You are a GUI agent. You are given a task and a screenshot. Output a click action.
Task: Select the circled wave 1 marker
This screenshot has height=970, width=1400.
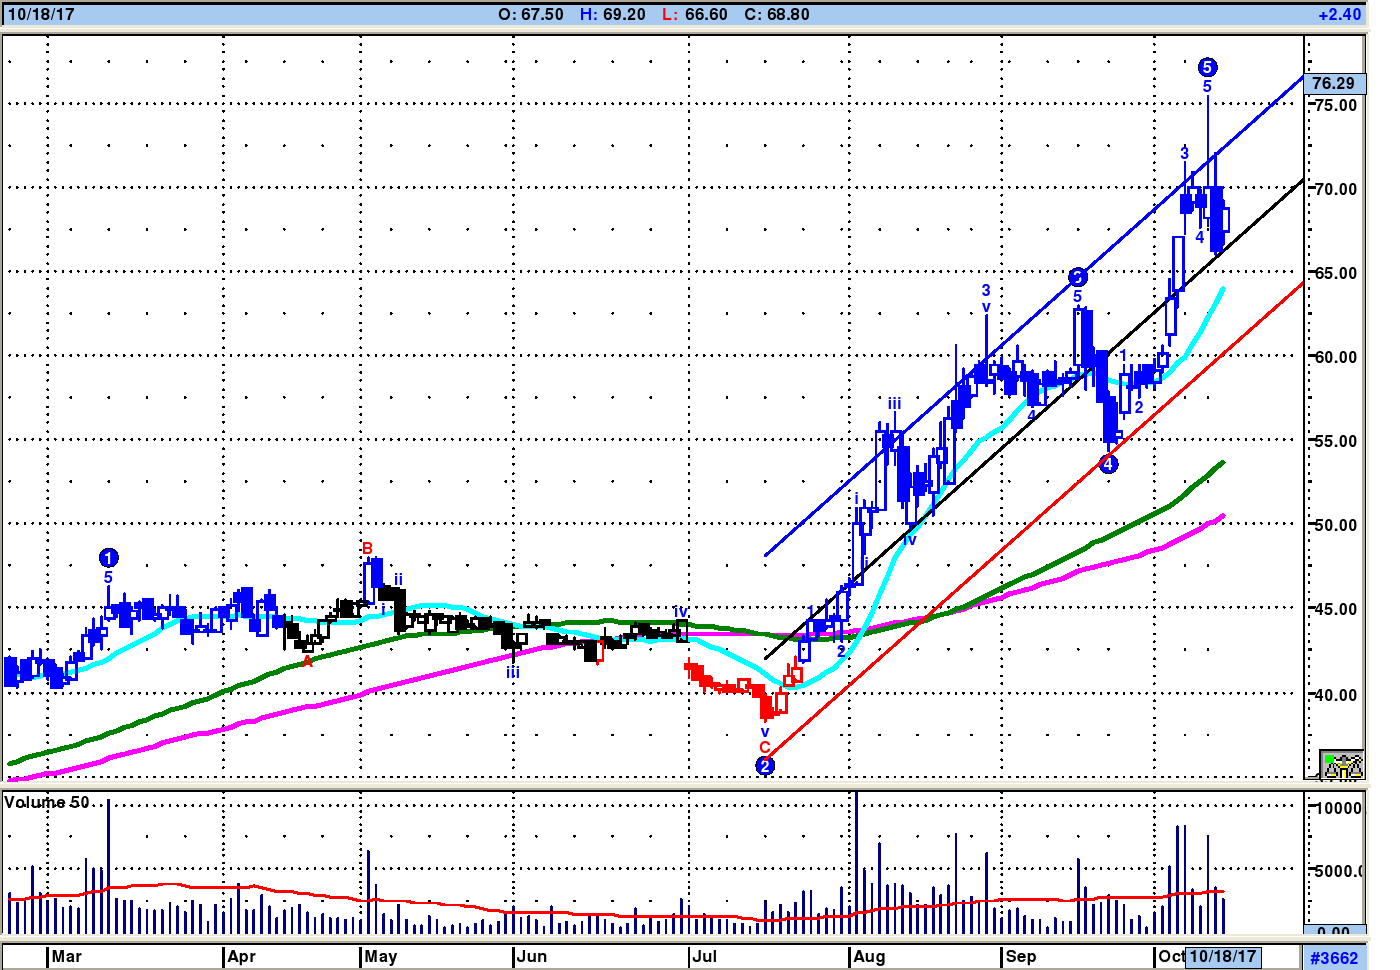click(109, 558)
